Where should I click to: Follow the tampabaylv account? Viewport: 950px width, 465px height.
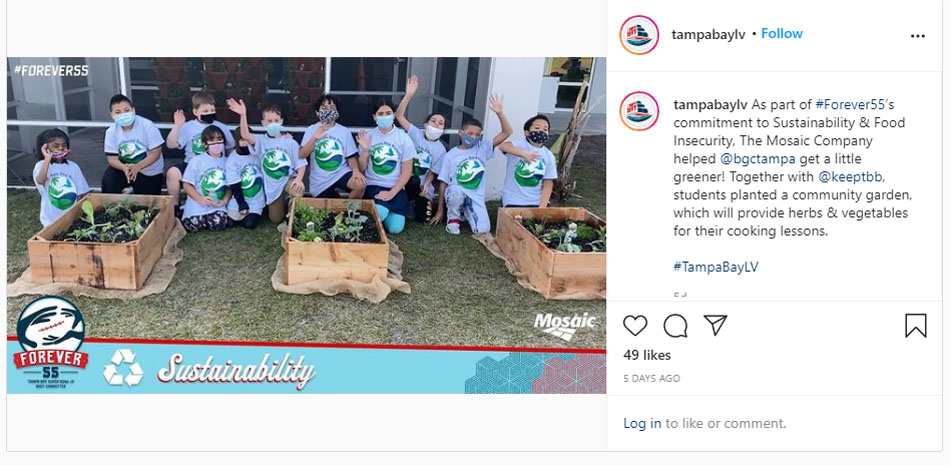pos(782,34)
